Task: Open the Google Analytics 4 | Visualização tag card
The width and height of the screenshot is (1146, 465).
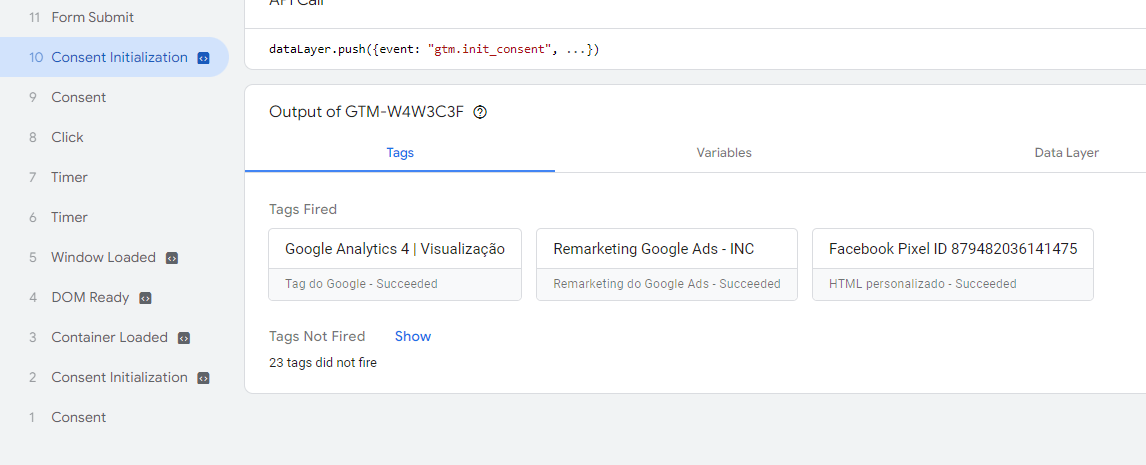Action: pyautogui.click(x=395, y=264)
